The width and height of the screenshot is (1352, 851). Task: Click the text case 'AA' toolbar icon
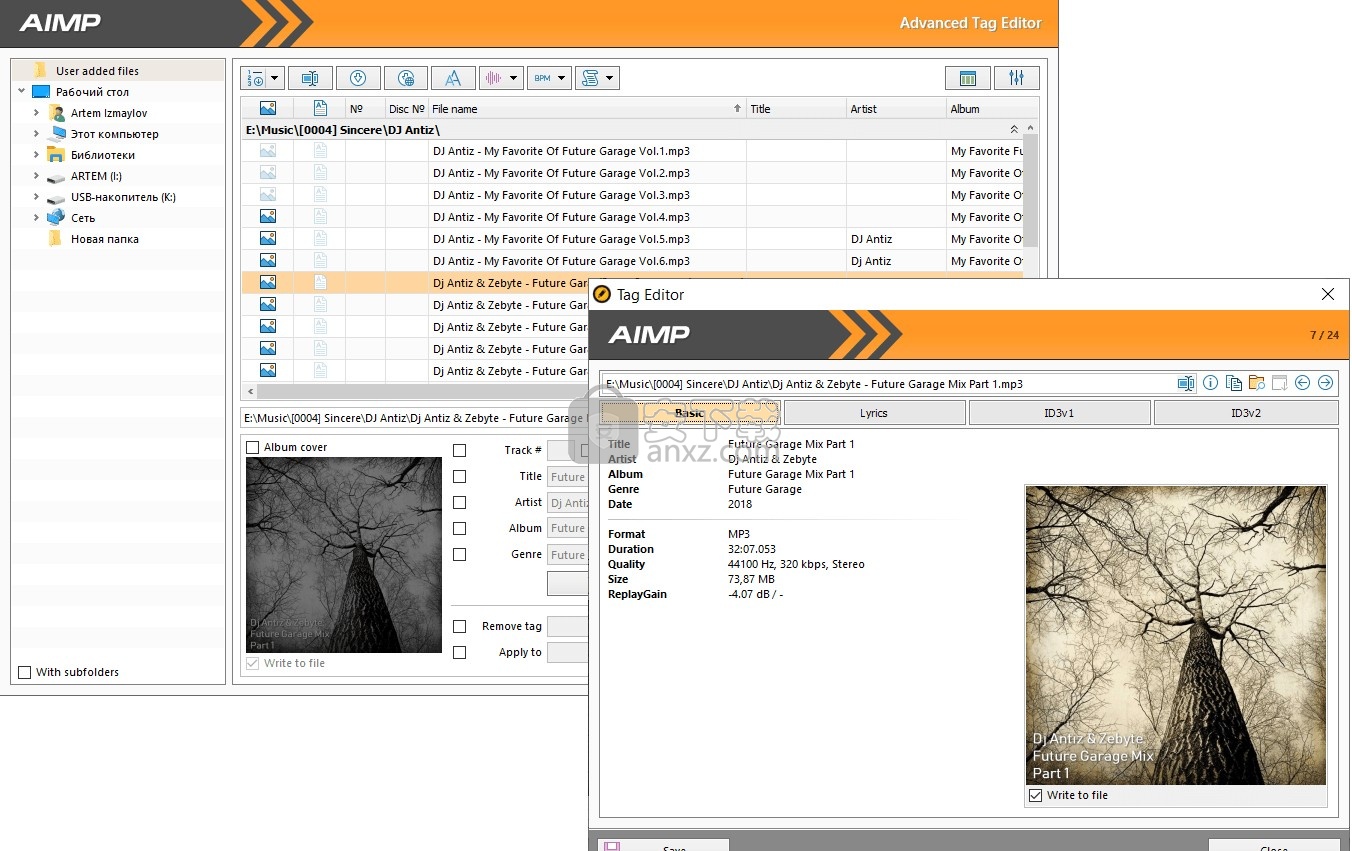[x=453, y=78]
